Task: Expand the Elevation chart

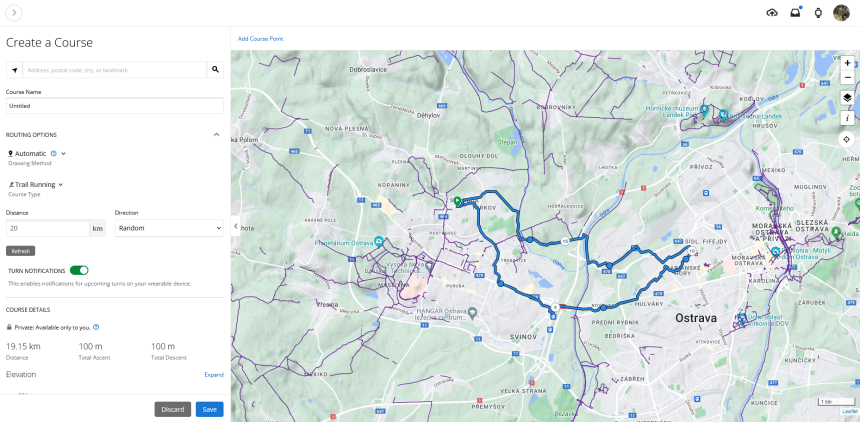Action: coord(214,374)
